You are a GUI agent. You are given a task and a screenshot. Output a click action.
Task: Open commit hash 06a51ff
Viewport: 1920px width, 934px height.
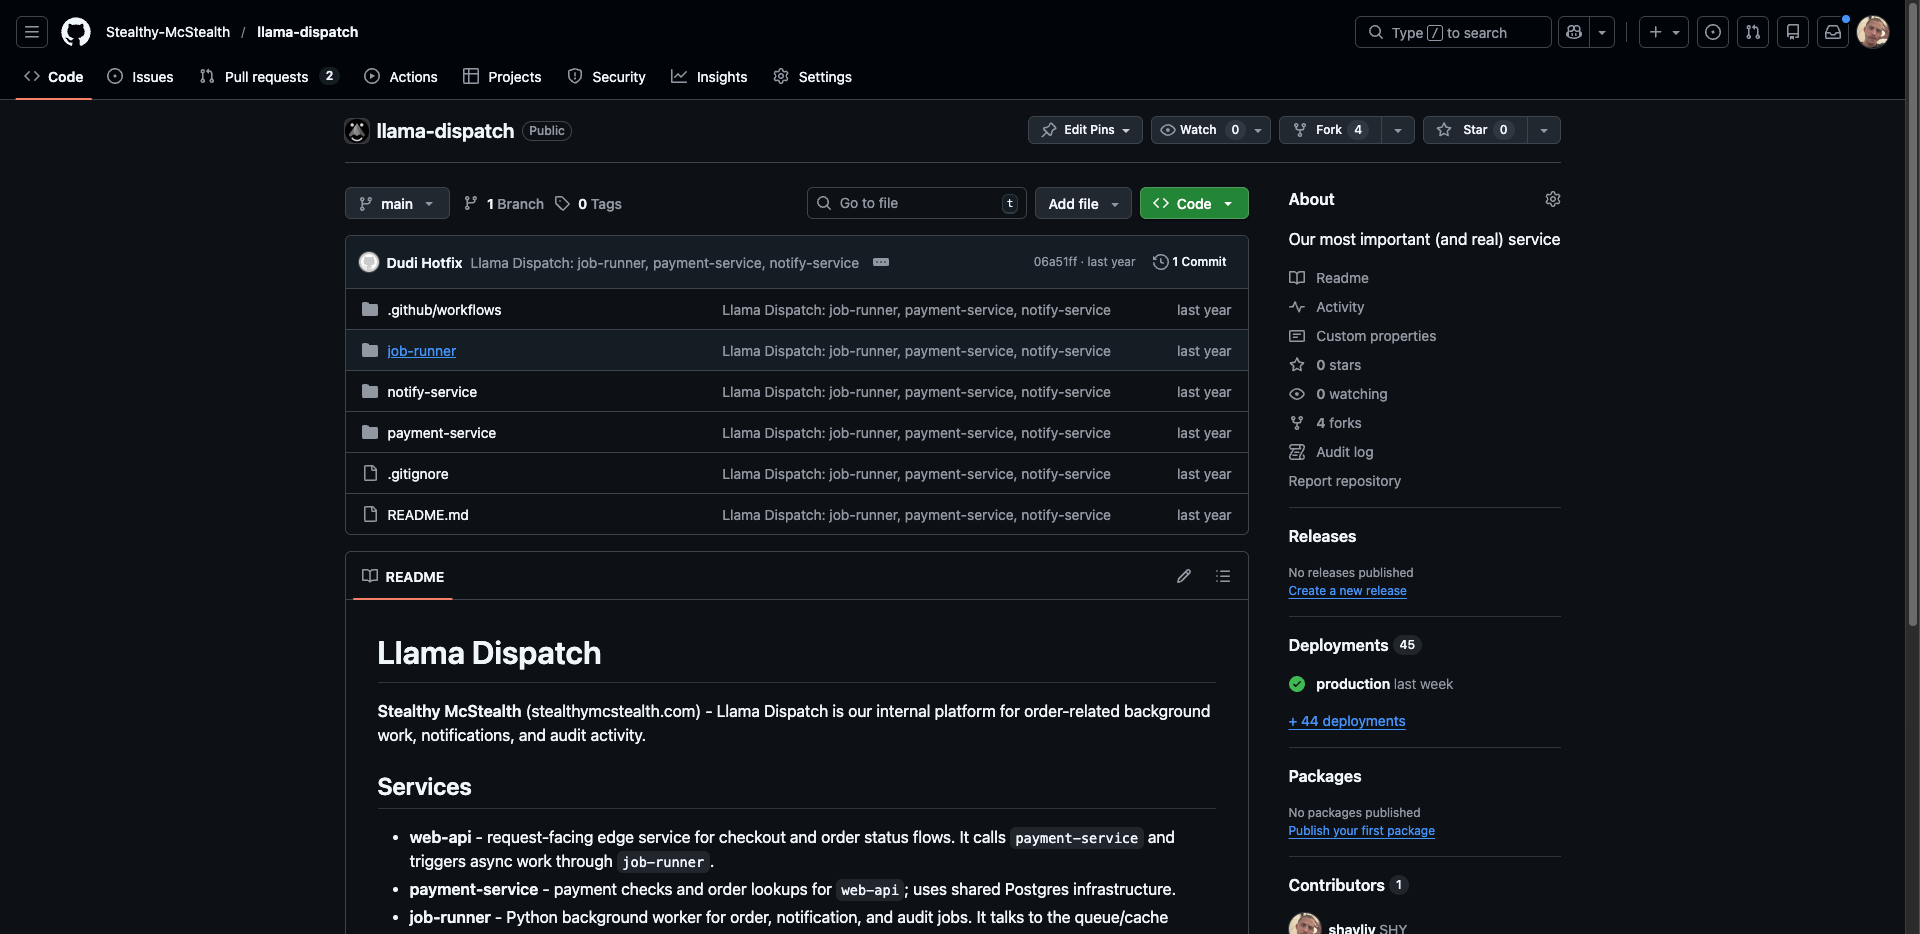tap(1055, 262)
